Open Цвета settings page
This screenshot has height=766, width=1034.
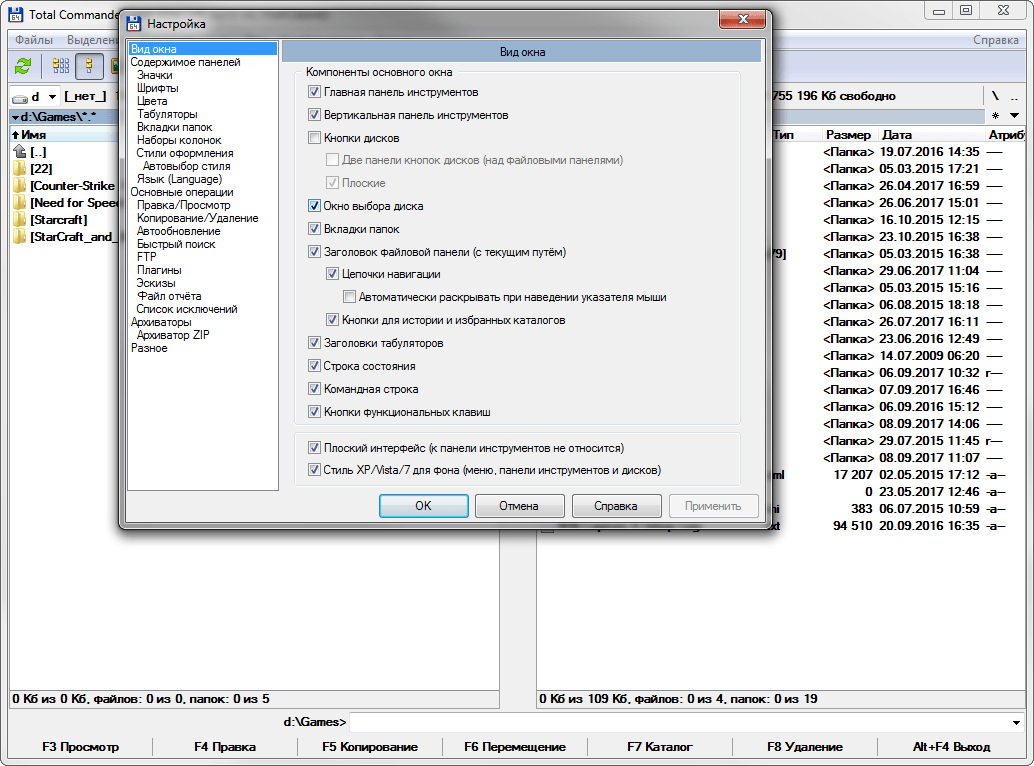[152, 101]
